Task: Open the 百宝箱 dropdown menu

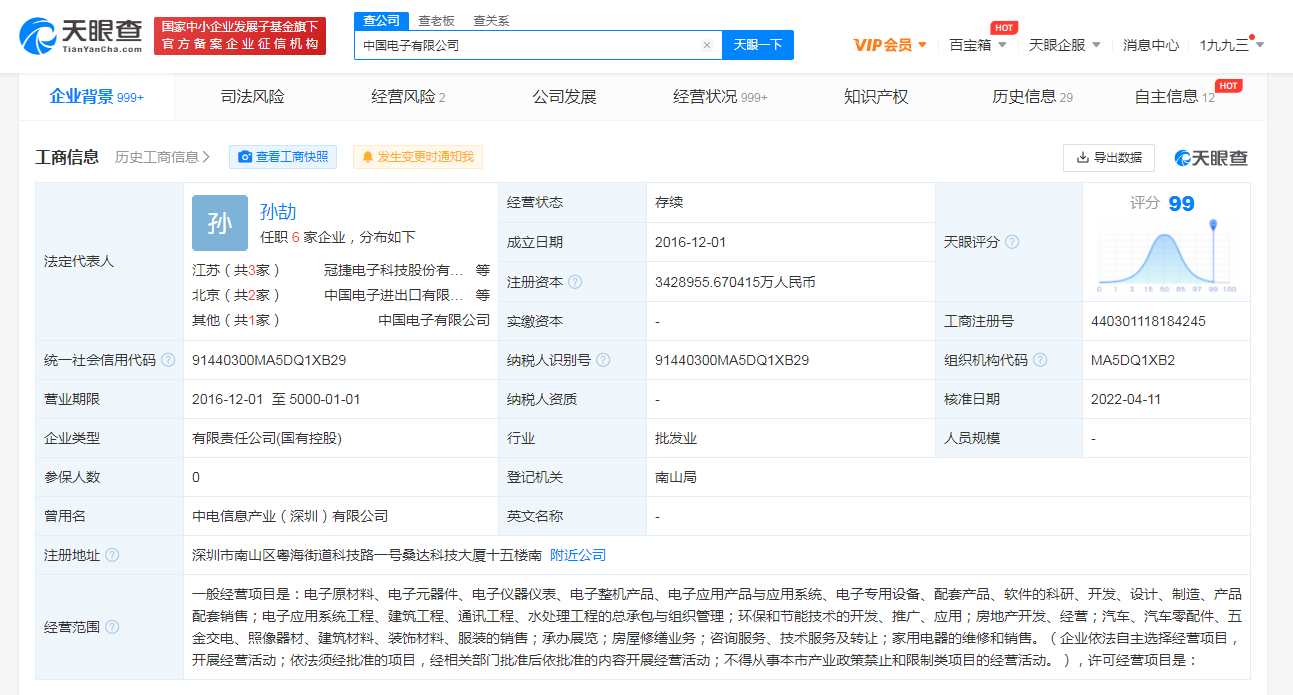Action: point(977,45)
